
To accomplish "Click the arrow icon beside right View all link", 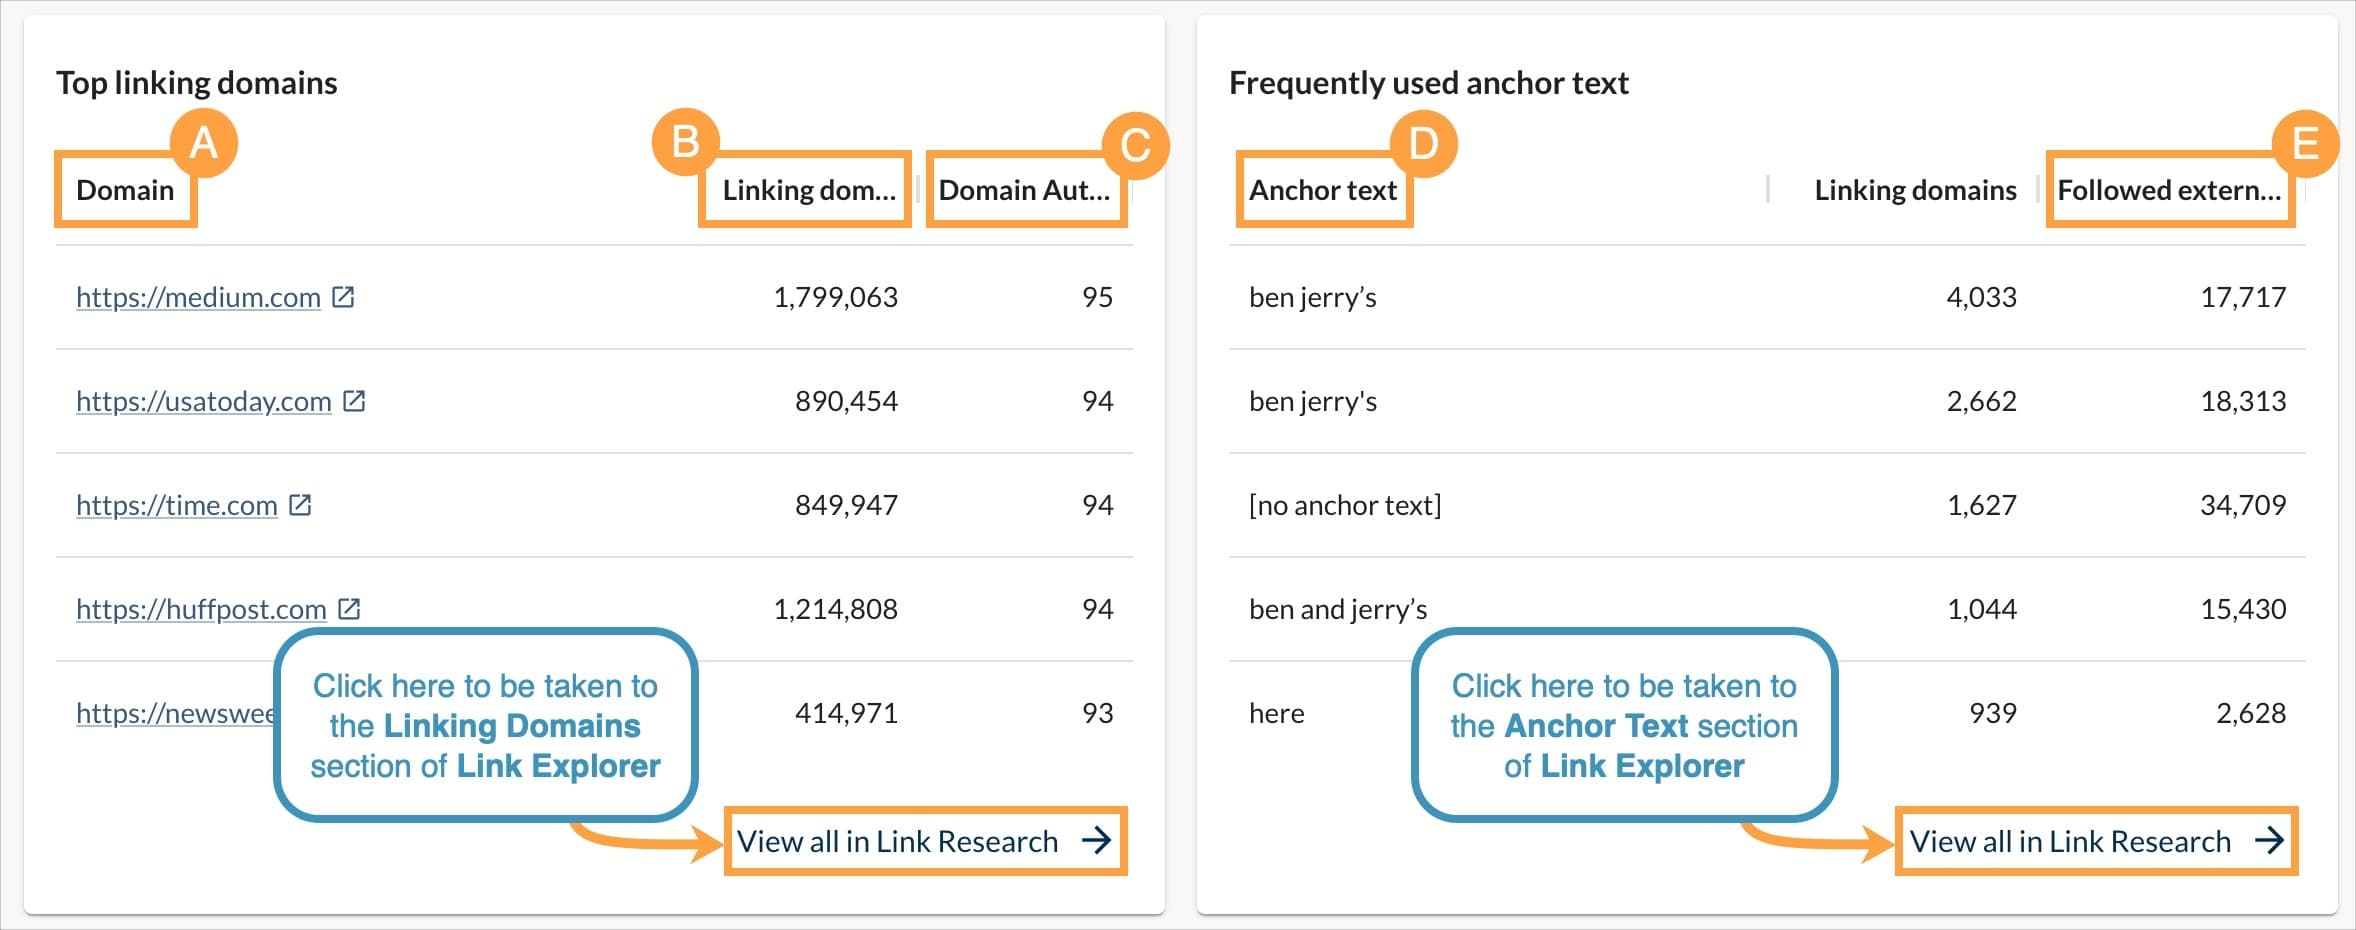I will (2268, 841).
